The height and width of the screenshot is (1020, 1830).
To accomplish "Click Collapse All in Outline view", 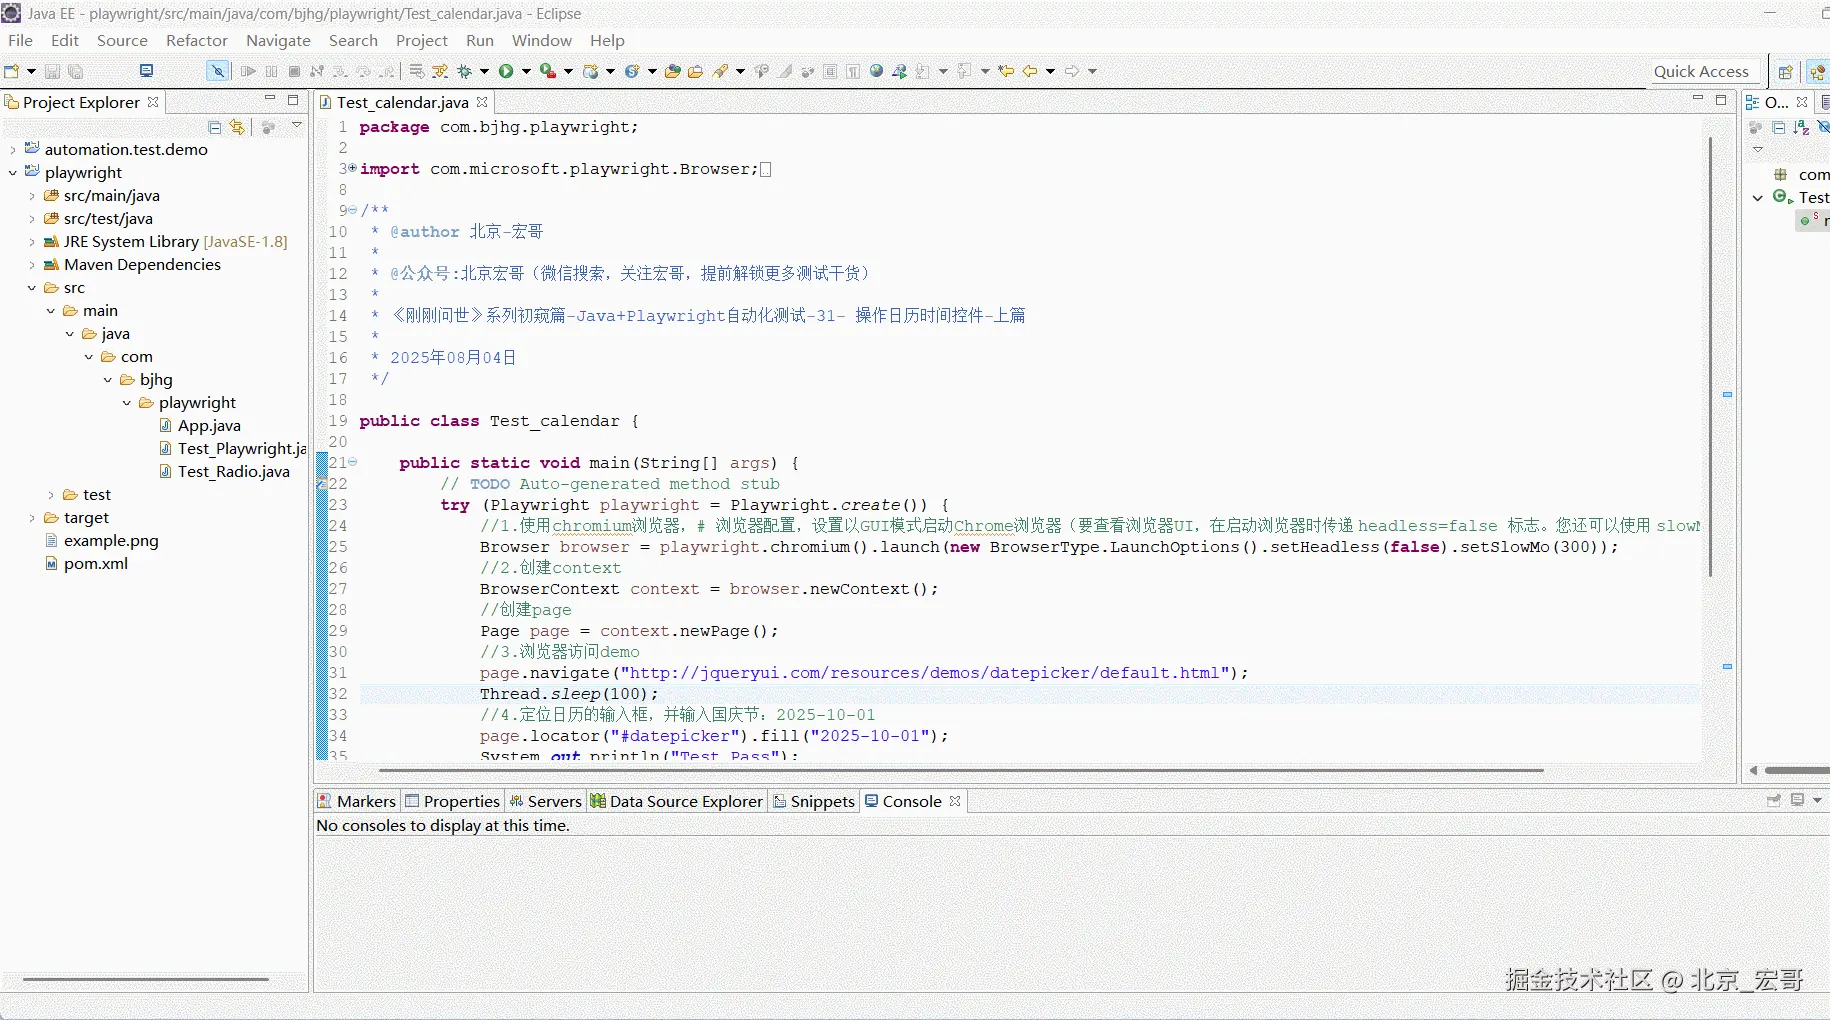I will point(1778,127).
